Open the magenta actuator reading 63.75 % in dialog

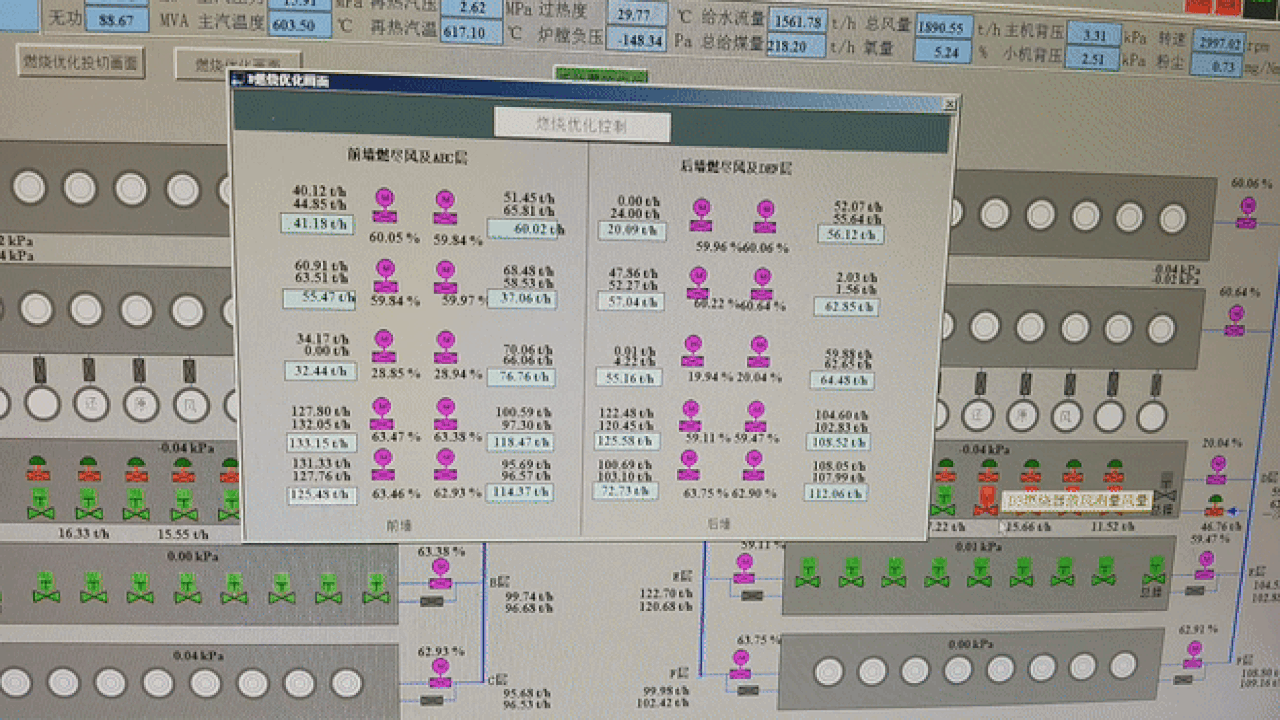tap(688, 465)
